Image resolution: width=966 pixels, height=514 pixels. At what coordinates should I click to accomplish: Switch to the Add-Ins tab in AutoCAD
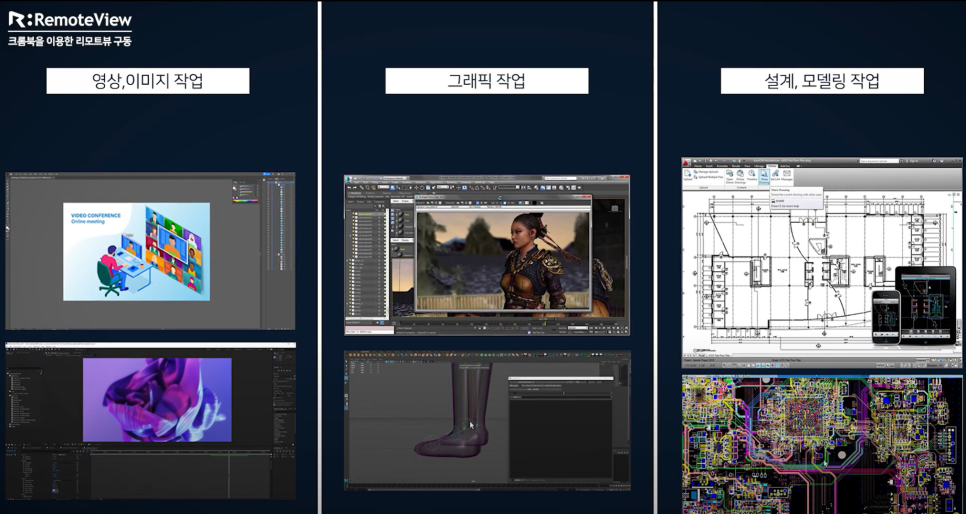(785, 166)
